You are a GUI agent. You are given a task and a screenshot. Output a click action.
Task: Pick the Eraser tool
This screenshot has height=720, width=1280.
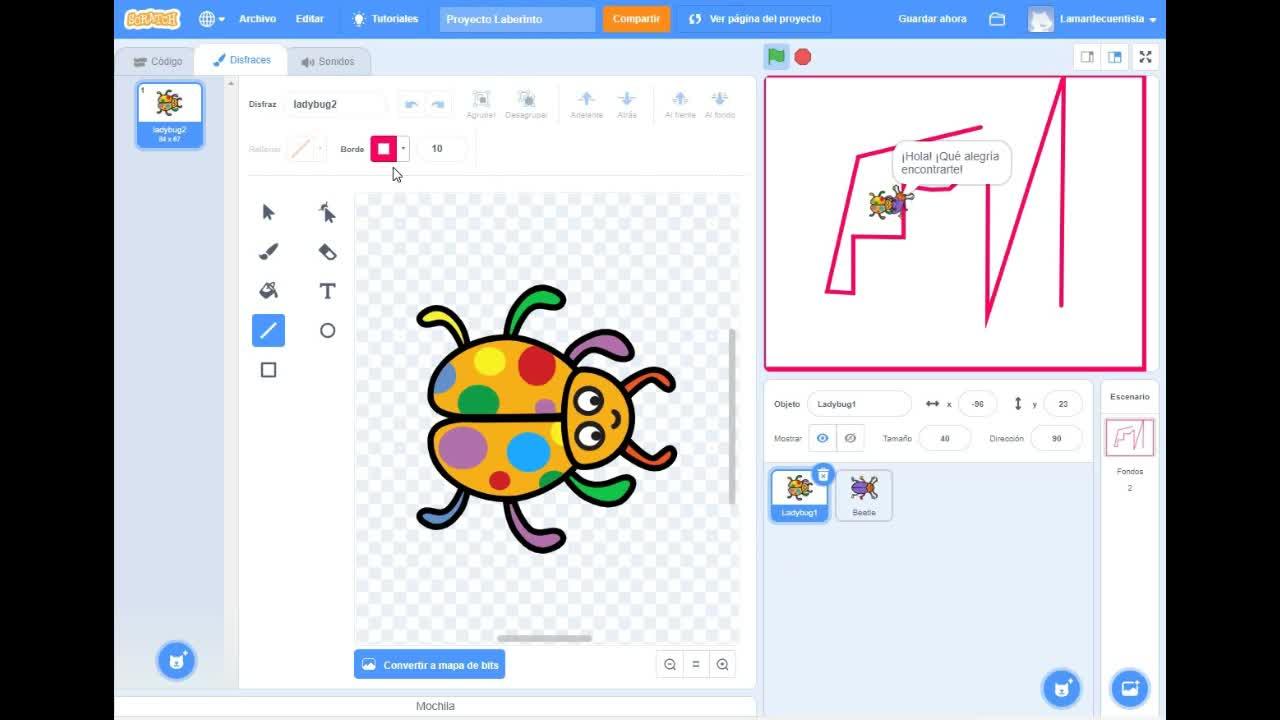coord(327,251)
